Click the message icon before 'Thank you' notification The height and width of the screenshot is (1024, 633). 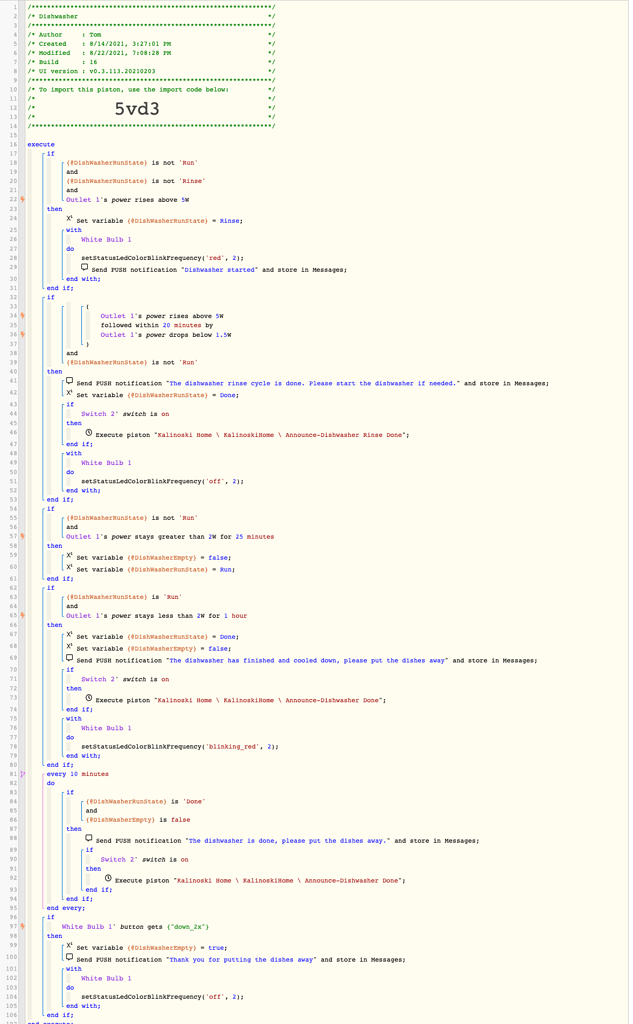[69, 957]
